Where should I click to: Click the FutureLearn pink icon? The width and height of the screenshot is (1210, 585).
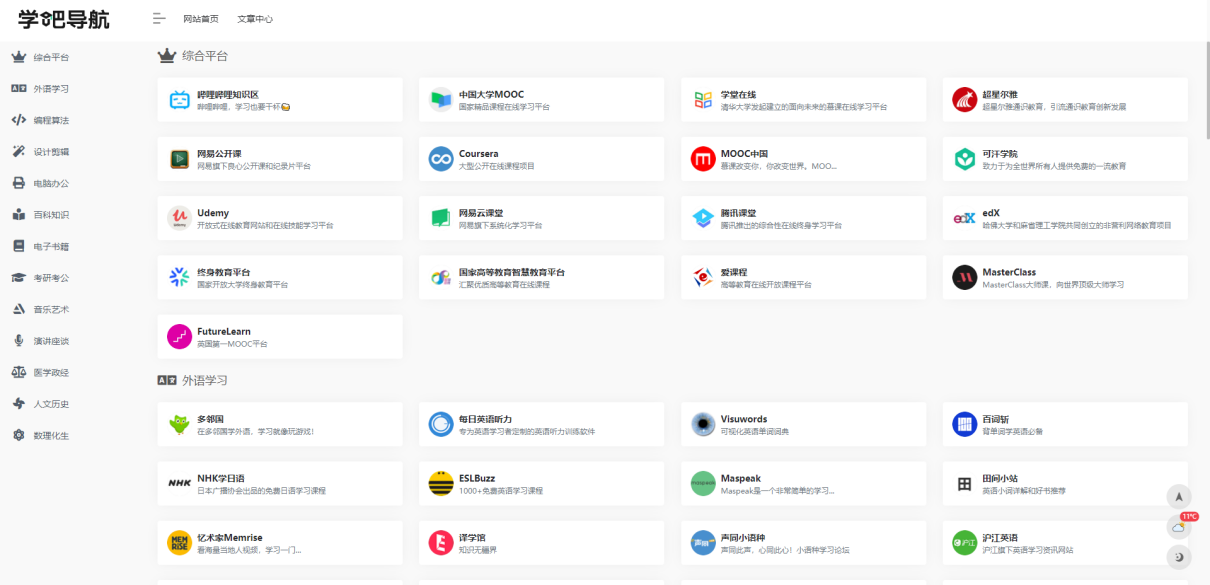(x=179, y=337)
